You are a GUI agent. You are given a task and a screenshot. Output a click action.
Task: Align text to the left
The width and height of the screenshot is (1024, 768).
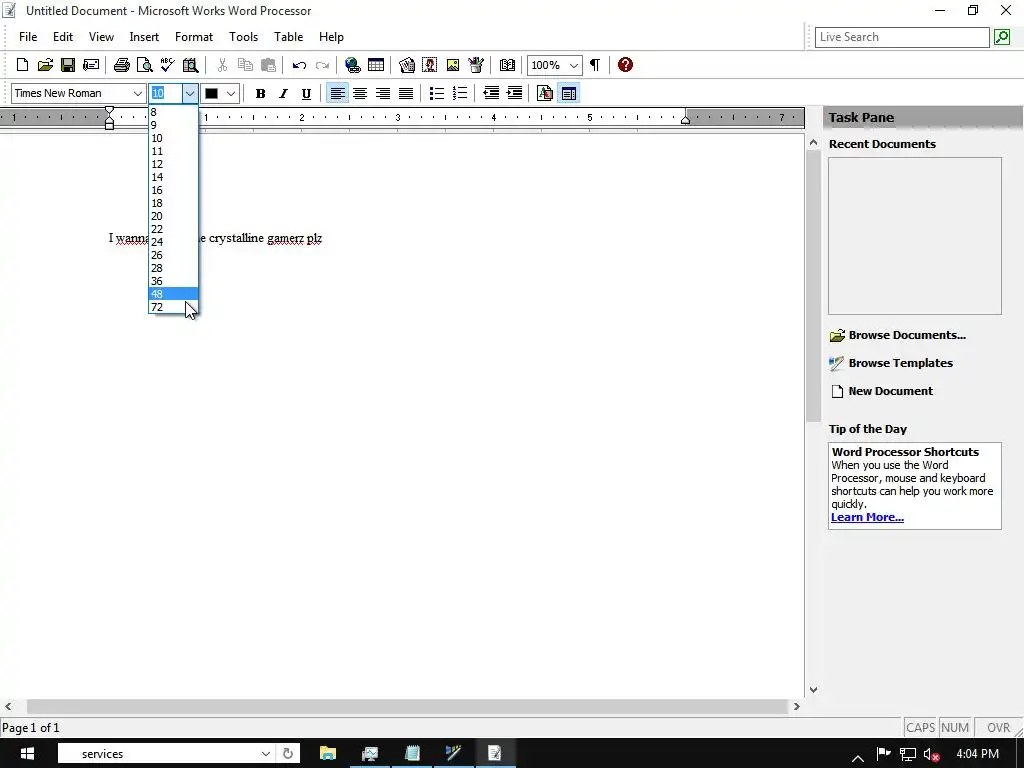point(337,93)
